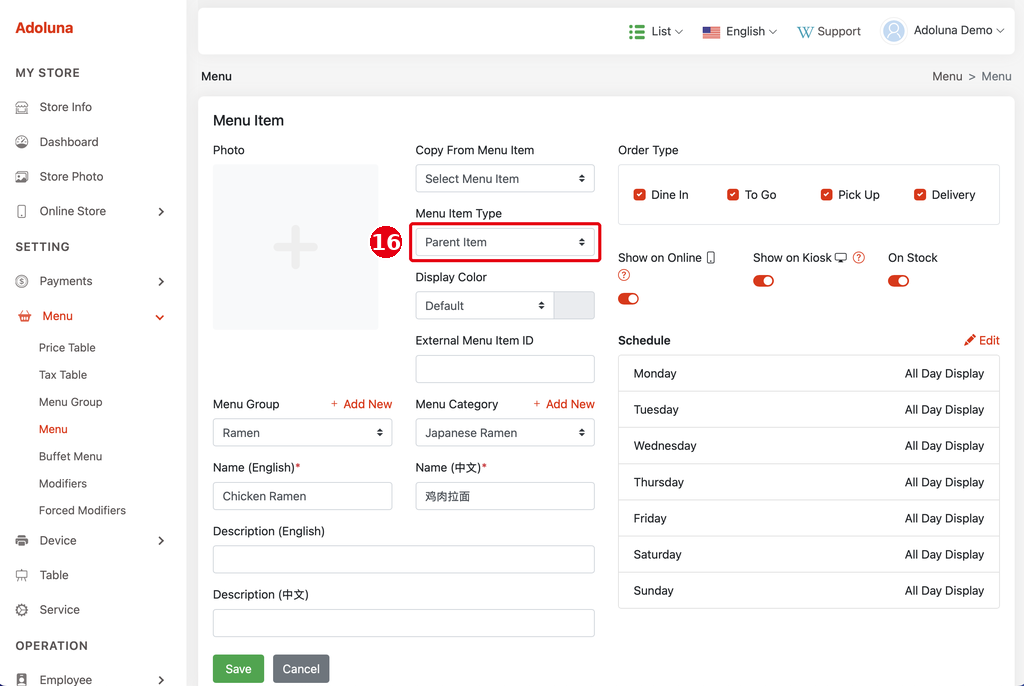Click the Display Color swatch box
The height and width of the screenshot is (686, 1024).
coord(574,306)
